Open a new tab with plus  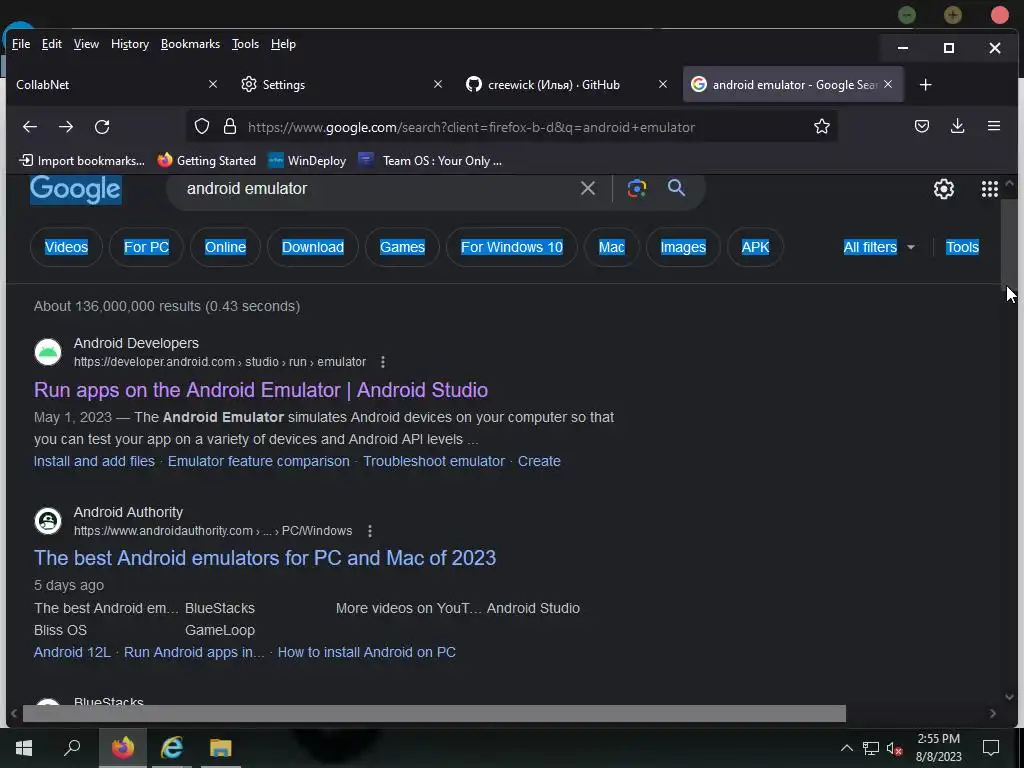(x=925, y=84)
